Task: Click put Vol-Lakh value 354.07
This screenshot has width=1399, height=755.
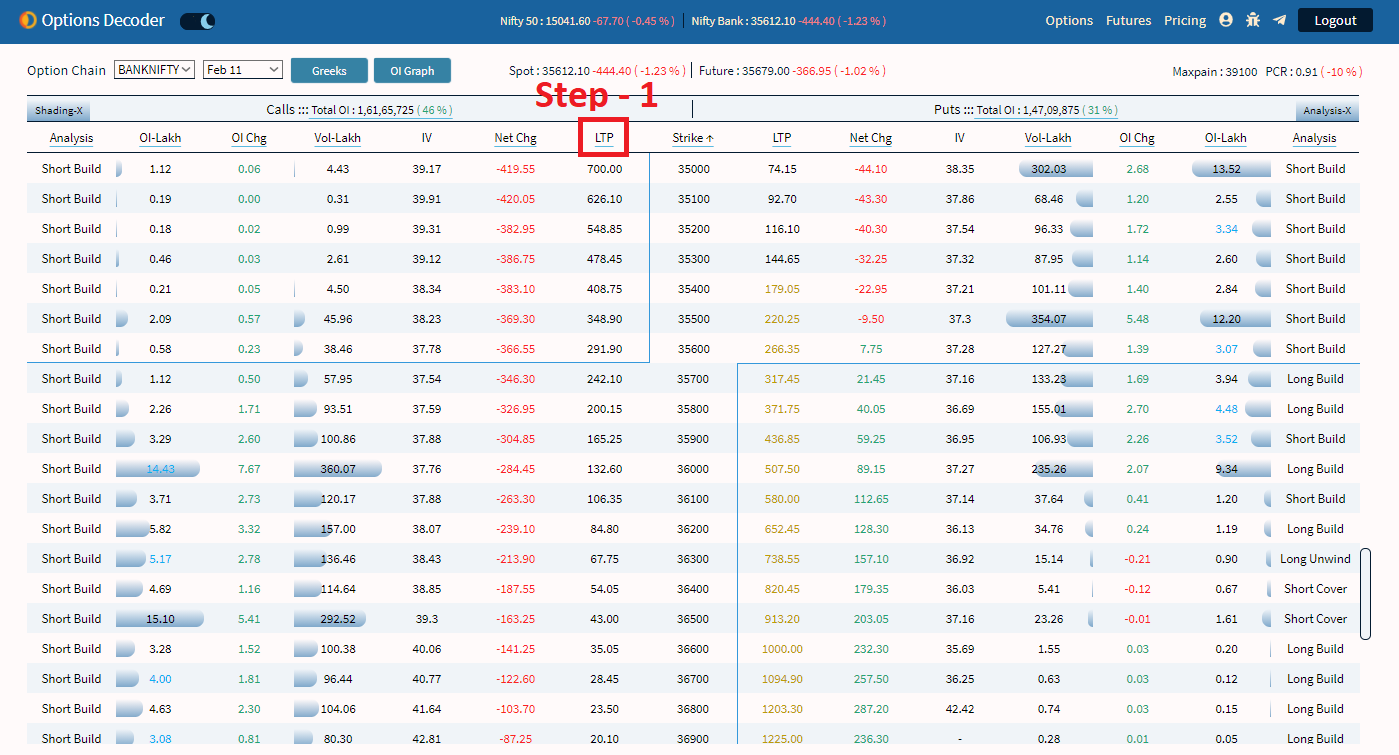Action: point(1048,319)
